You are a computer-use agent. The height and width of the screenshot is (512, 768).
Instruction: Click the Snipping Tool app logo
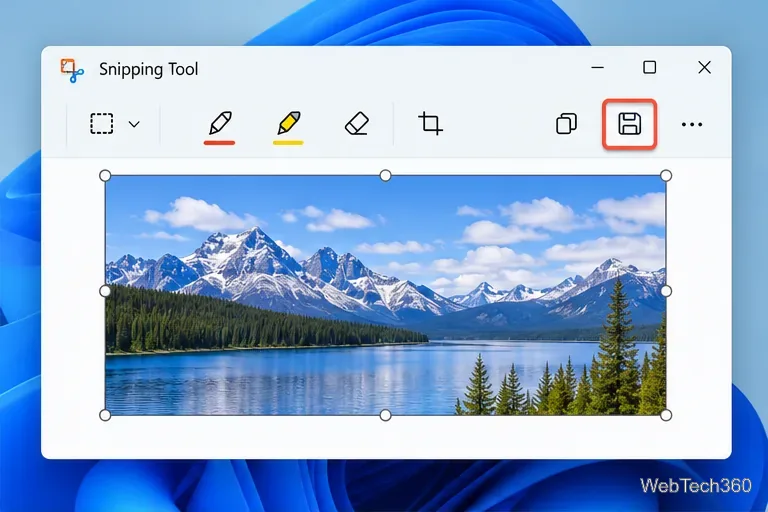tap(72, 70)
